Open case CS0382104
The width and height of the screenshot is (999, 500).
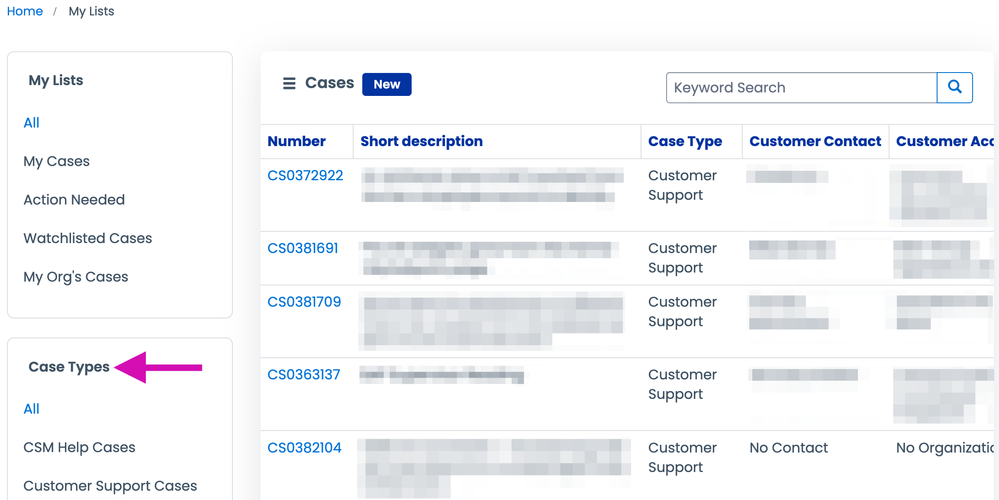304,447
